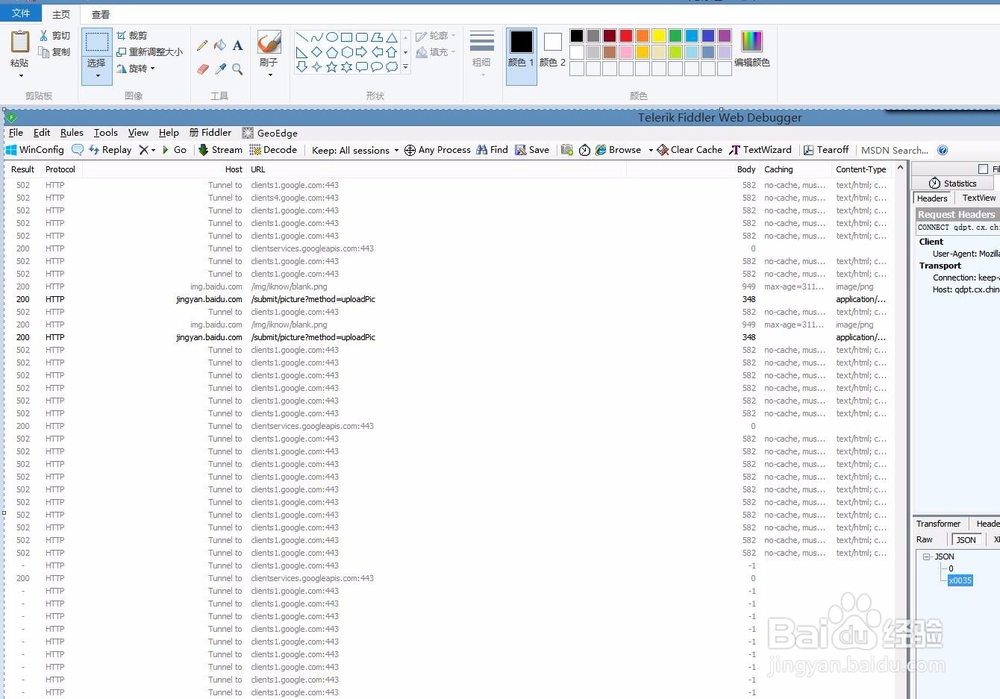Click the Copy icon in Paint
The image size is (1000, 699).
point(43,52)
